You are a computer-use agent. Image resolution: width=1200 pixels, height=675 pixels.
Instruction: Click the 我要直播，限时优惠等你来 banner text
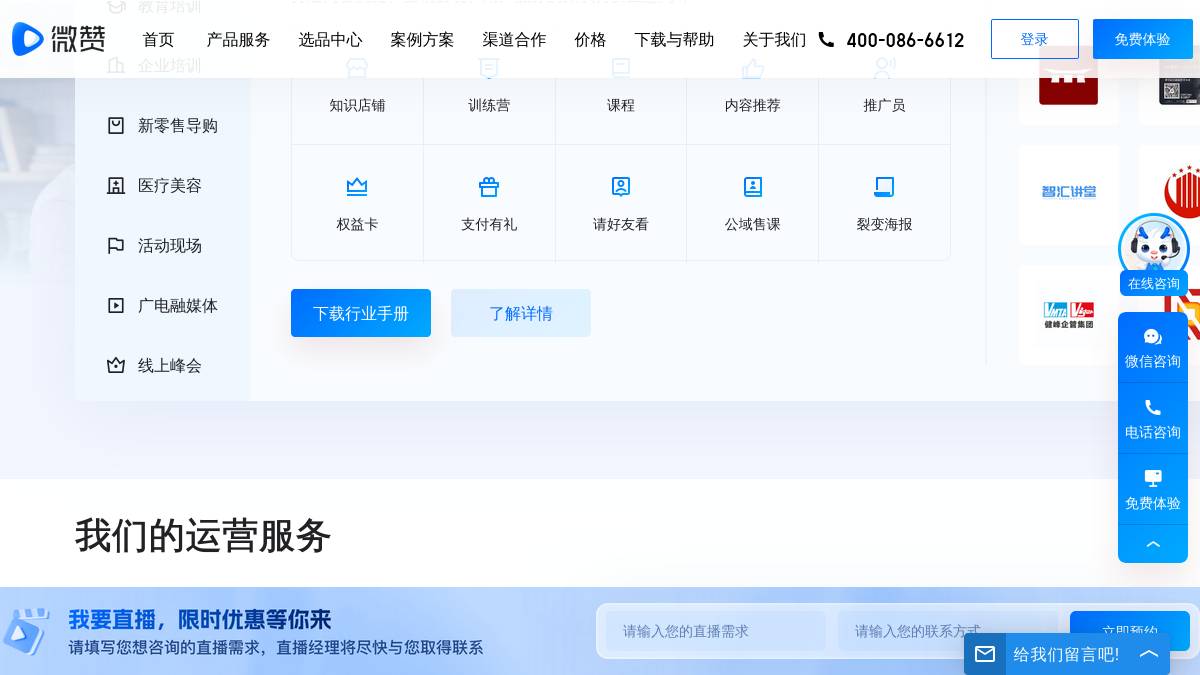click(x=200, y=619)
